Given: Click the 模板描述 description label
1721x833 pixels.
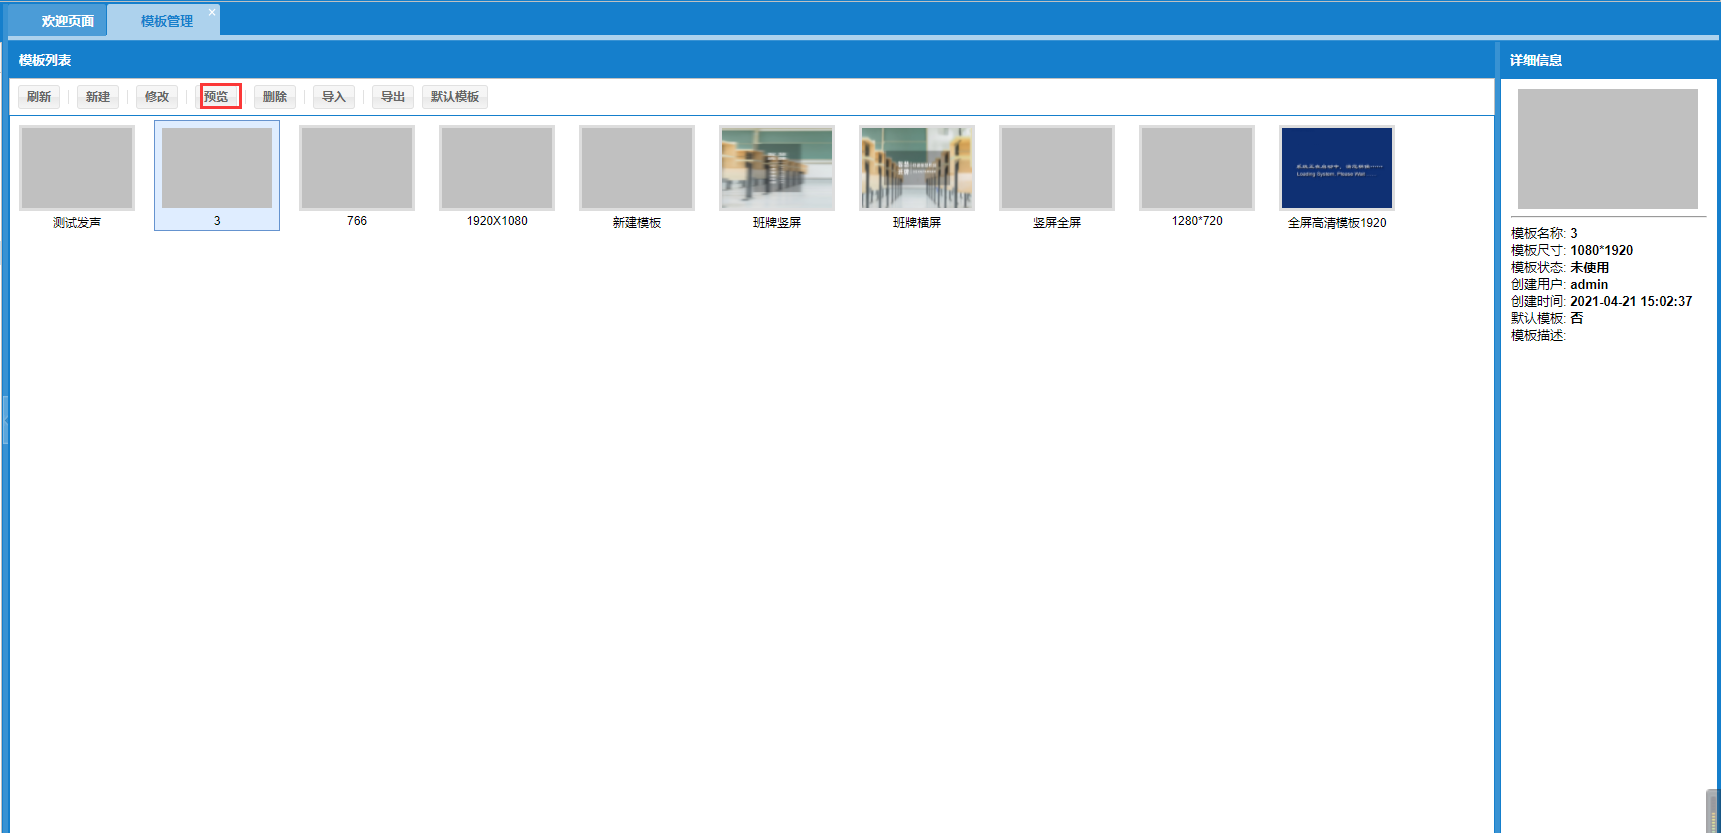Looking at the screenshot, I should [1538, 336].
